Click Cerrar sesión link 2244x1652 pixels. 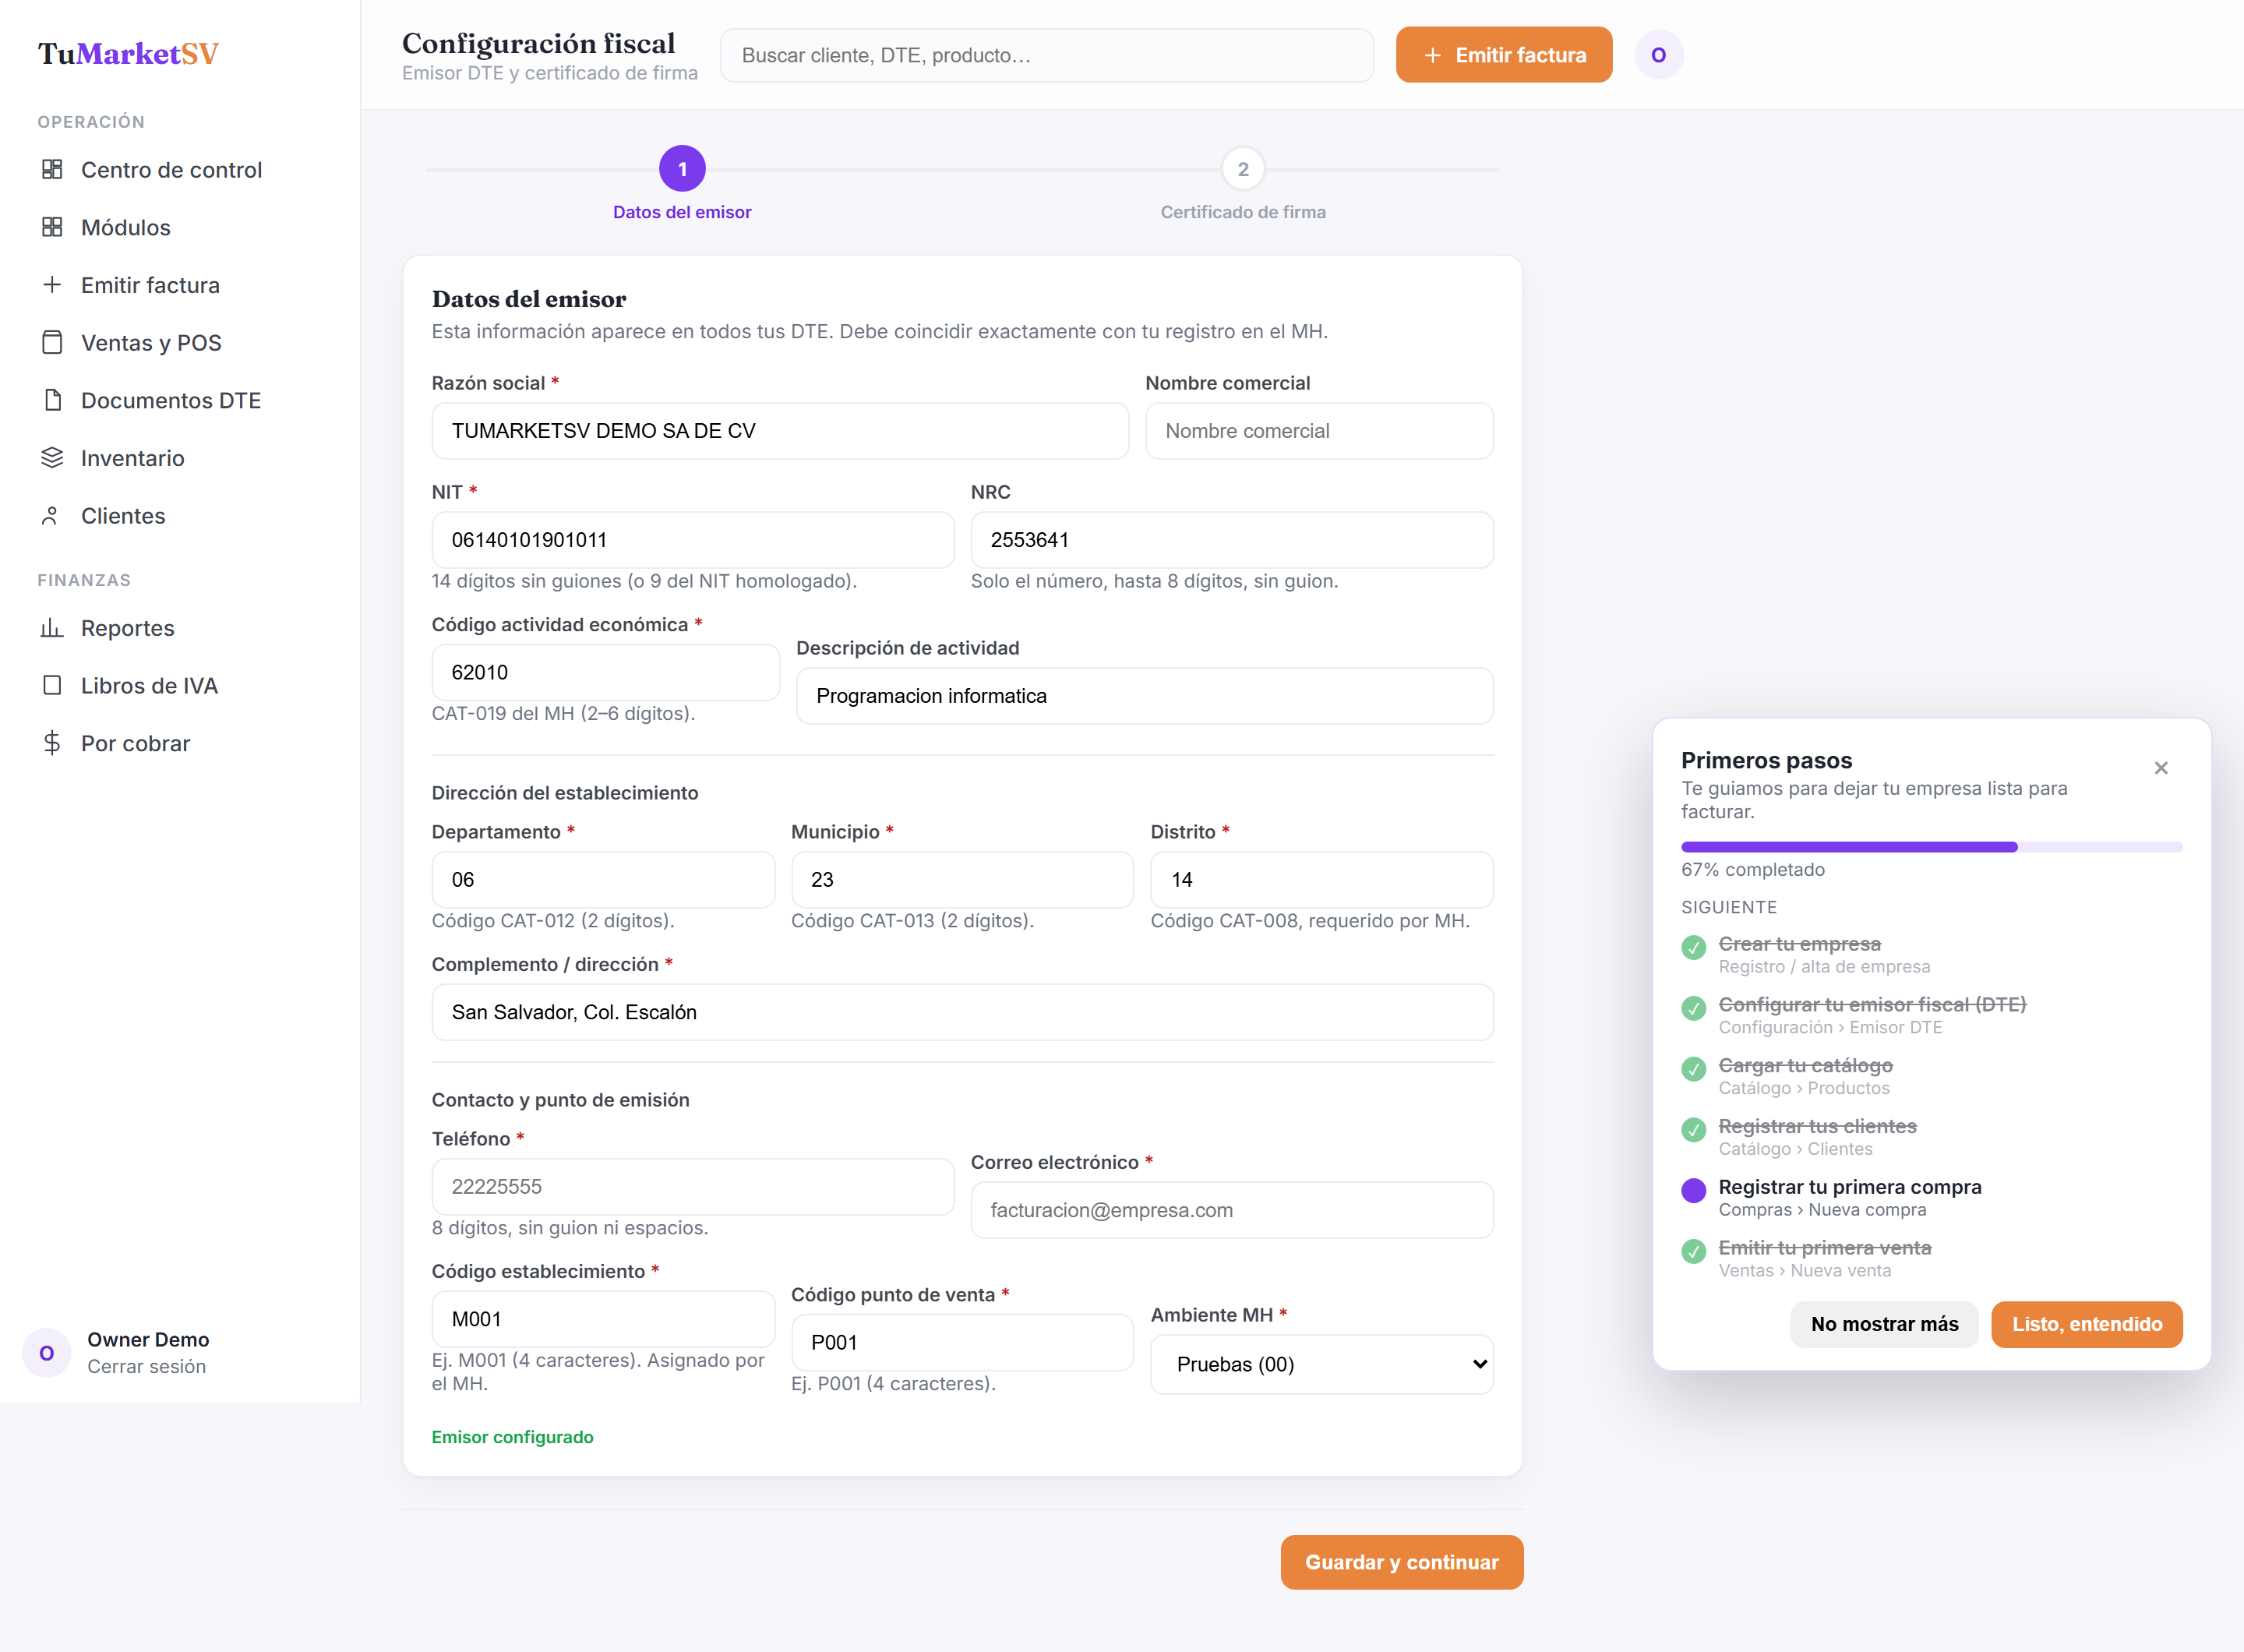(x=147, y=1366)
